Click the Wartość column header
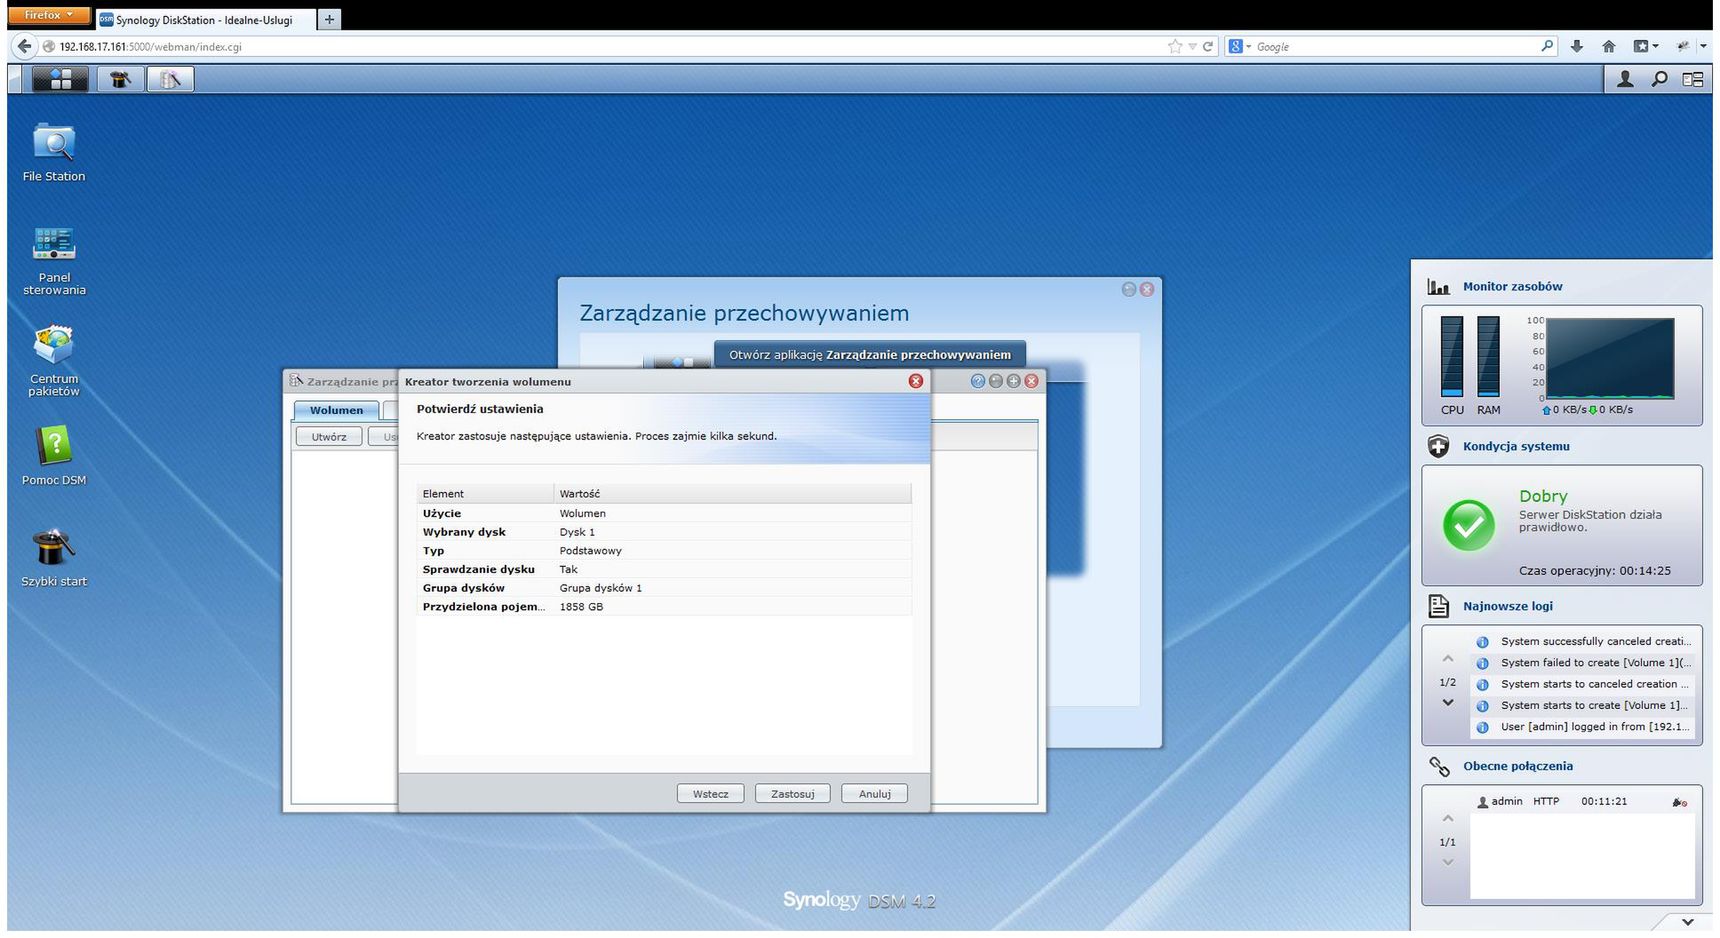 tap(732, 494)
